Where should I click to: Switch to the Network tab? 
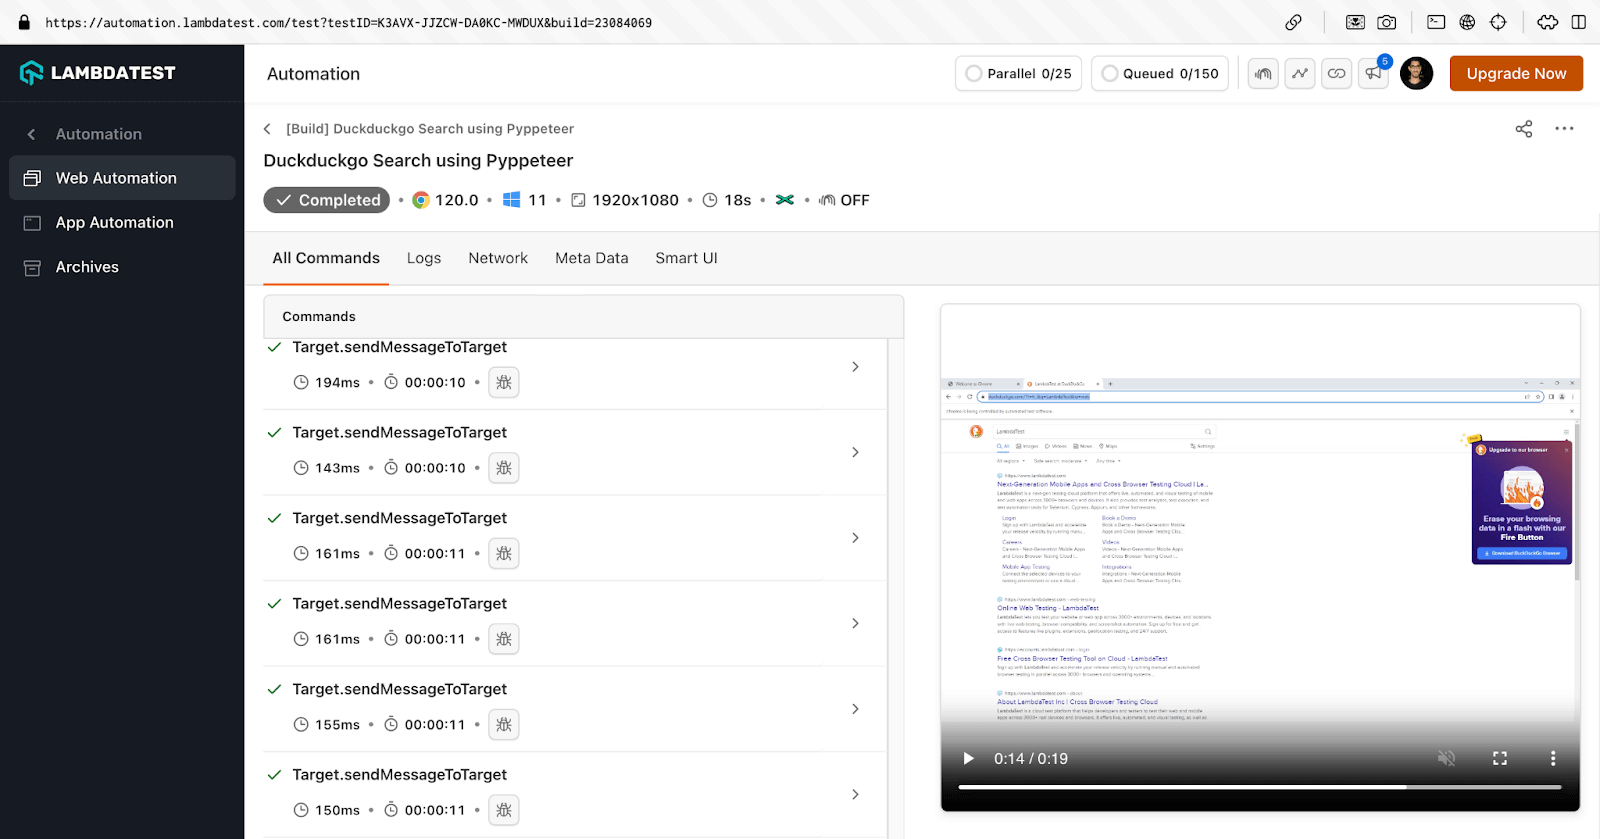[x=497, y=258]
